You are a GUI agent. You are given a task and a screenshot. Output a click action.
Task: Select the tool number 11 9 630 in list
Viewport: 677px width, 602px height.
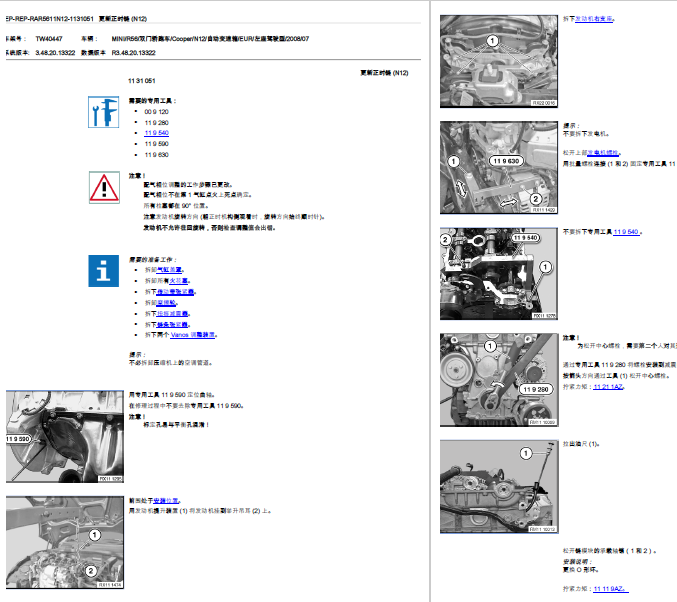pos(156,155)
